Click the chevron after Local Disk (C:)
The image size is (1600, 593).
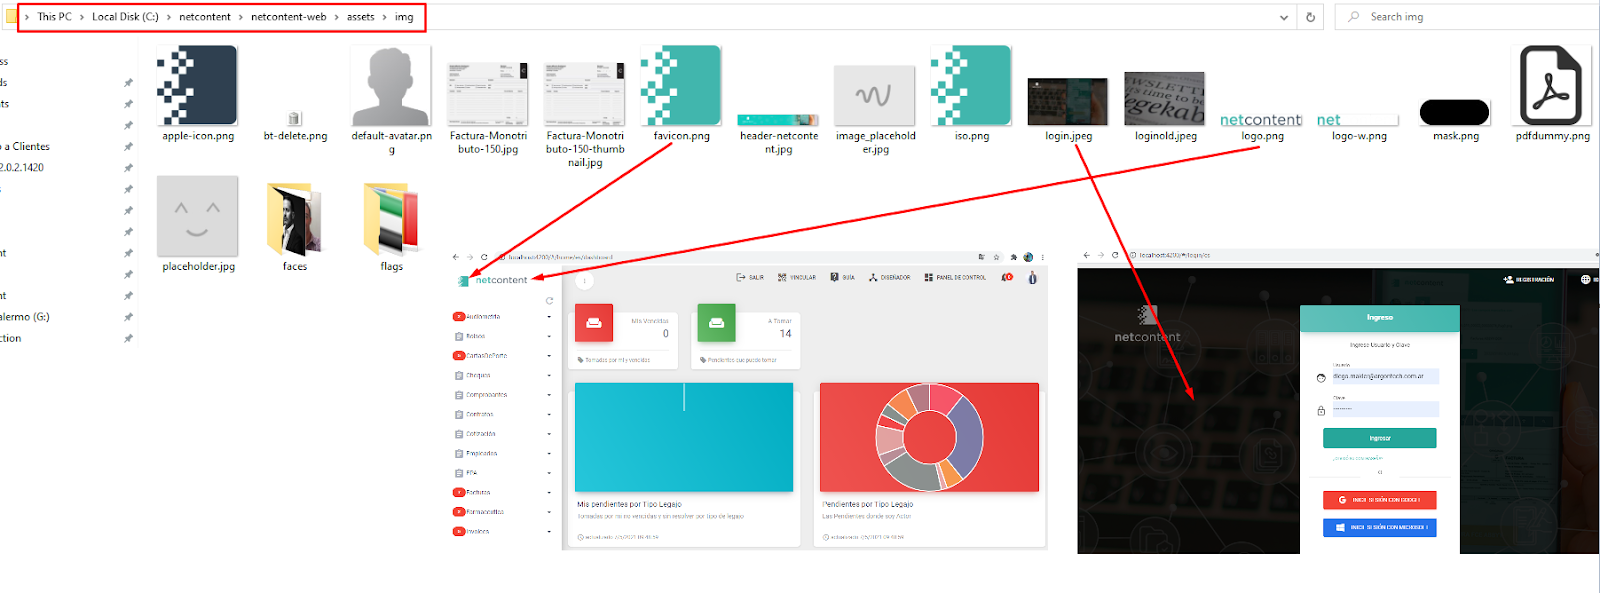pos(169,17)
